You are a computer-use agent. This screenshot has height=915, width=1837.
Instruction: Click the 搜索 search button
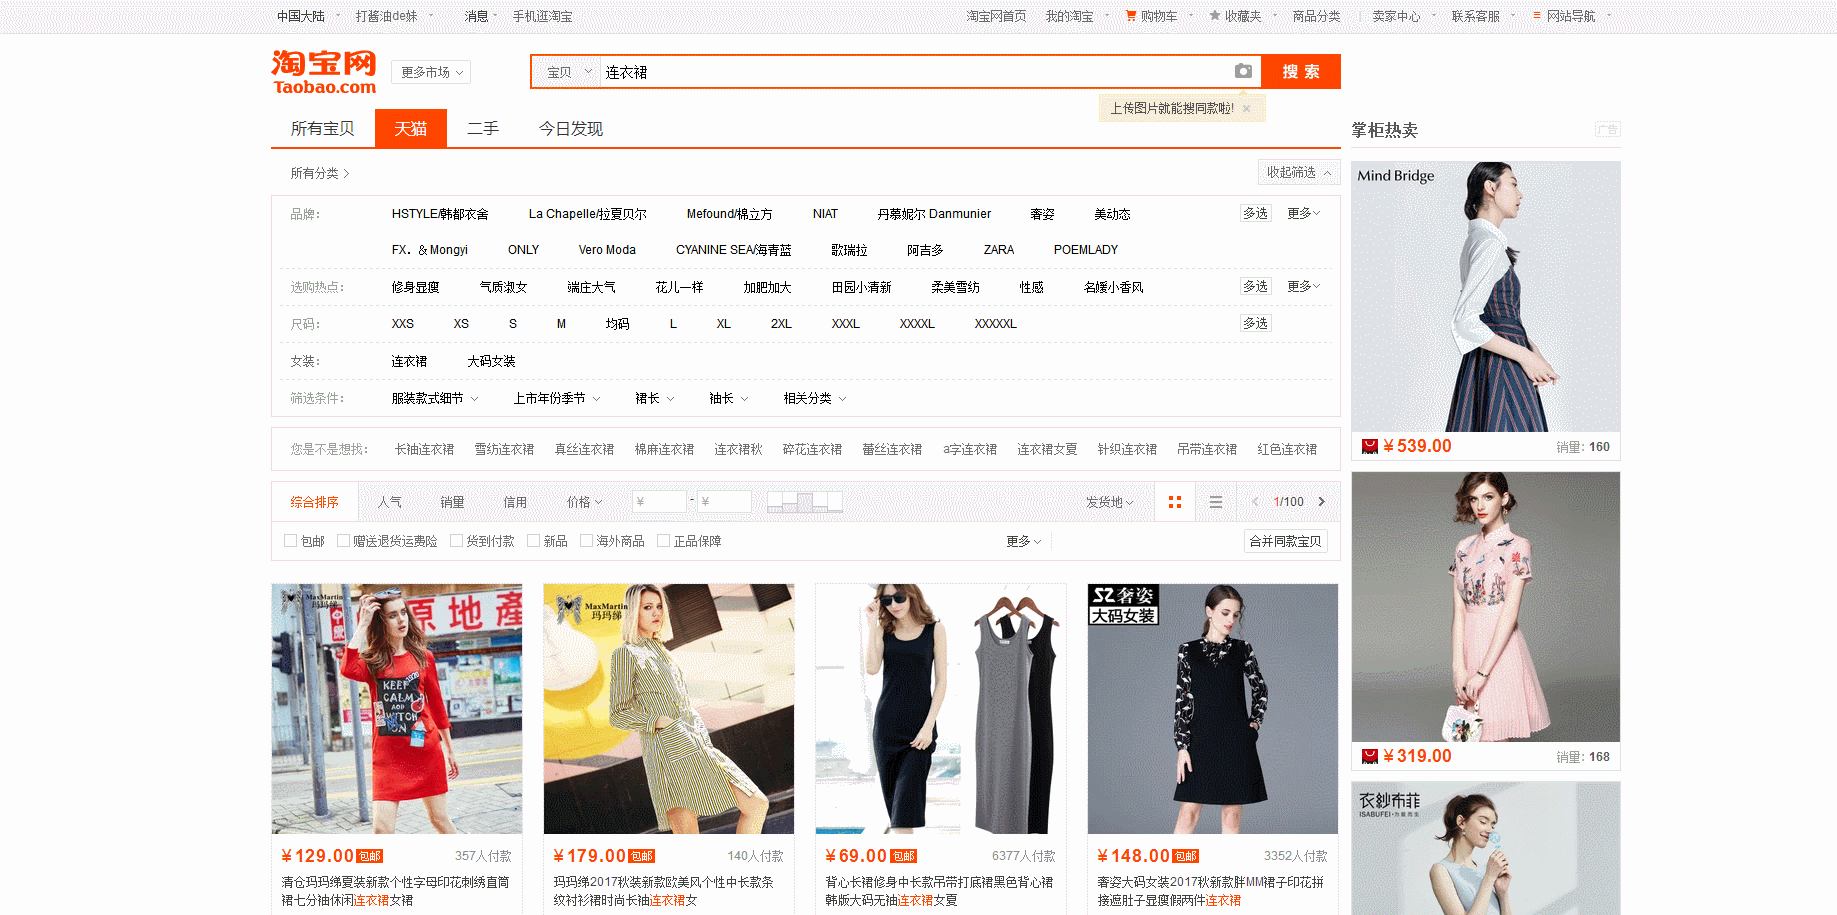pyautogui.click(x=1300, y=72)
